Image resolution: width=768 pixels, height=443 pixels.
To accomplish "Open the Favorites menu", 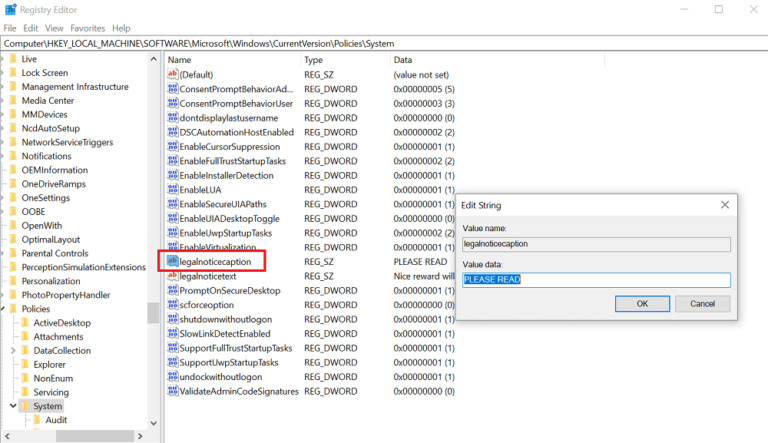I will tap(87, 28).
